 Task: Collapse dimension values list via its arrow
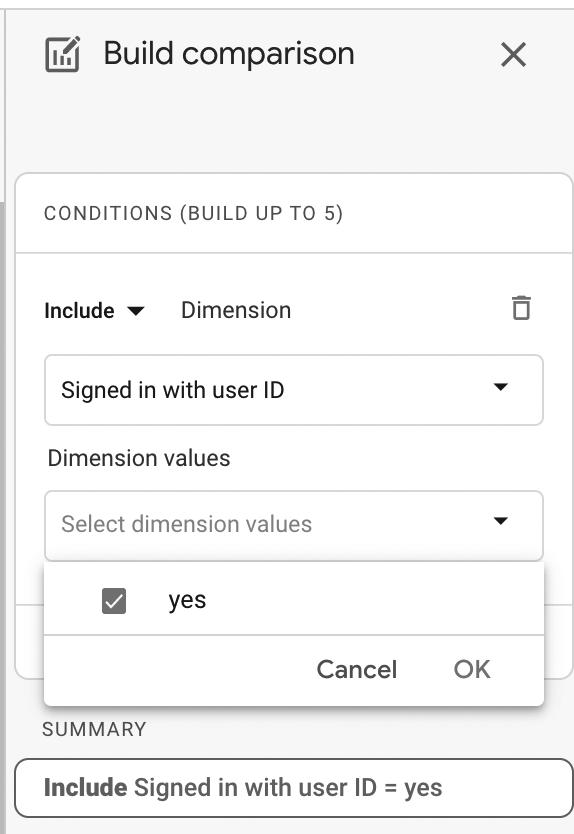point(500,521)
